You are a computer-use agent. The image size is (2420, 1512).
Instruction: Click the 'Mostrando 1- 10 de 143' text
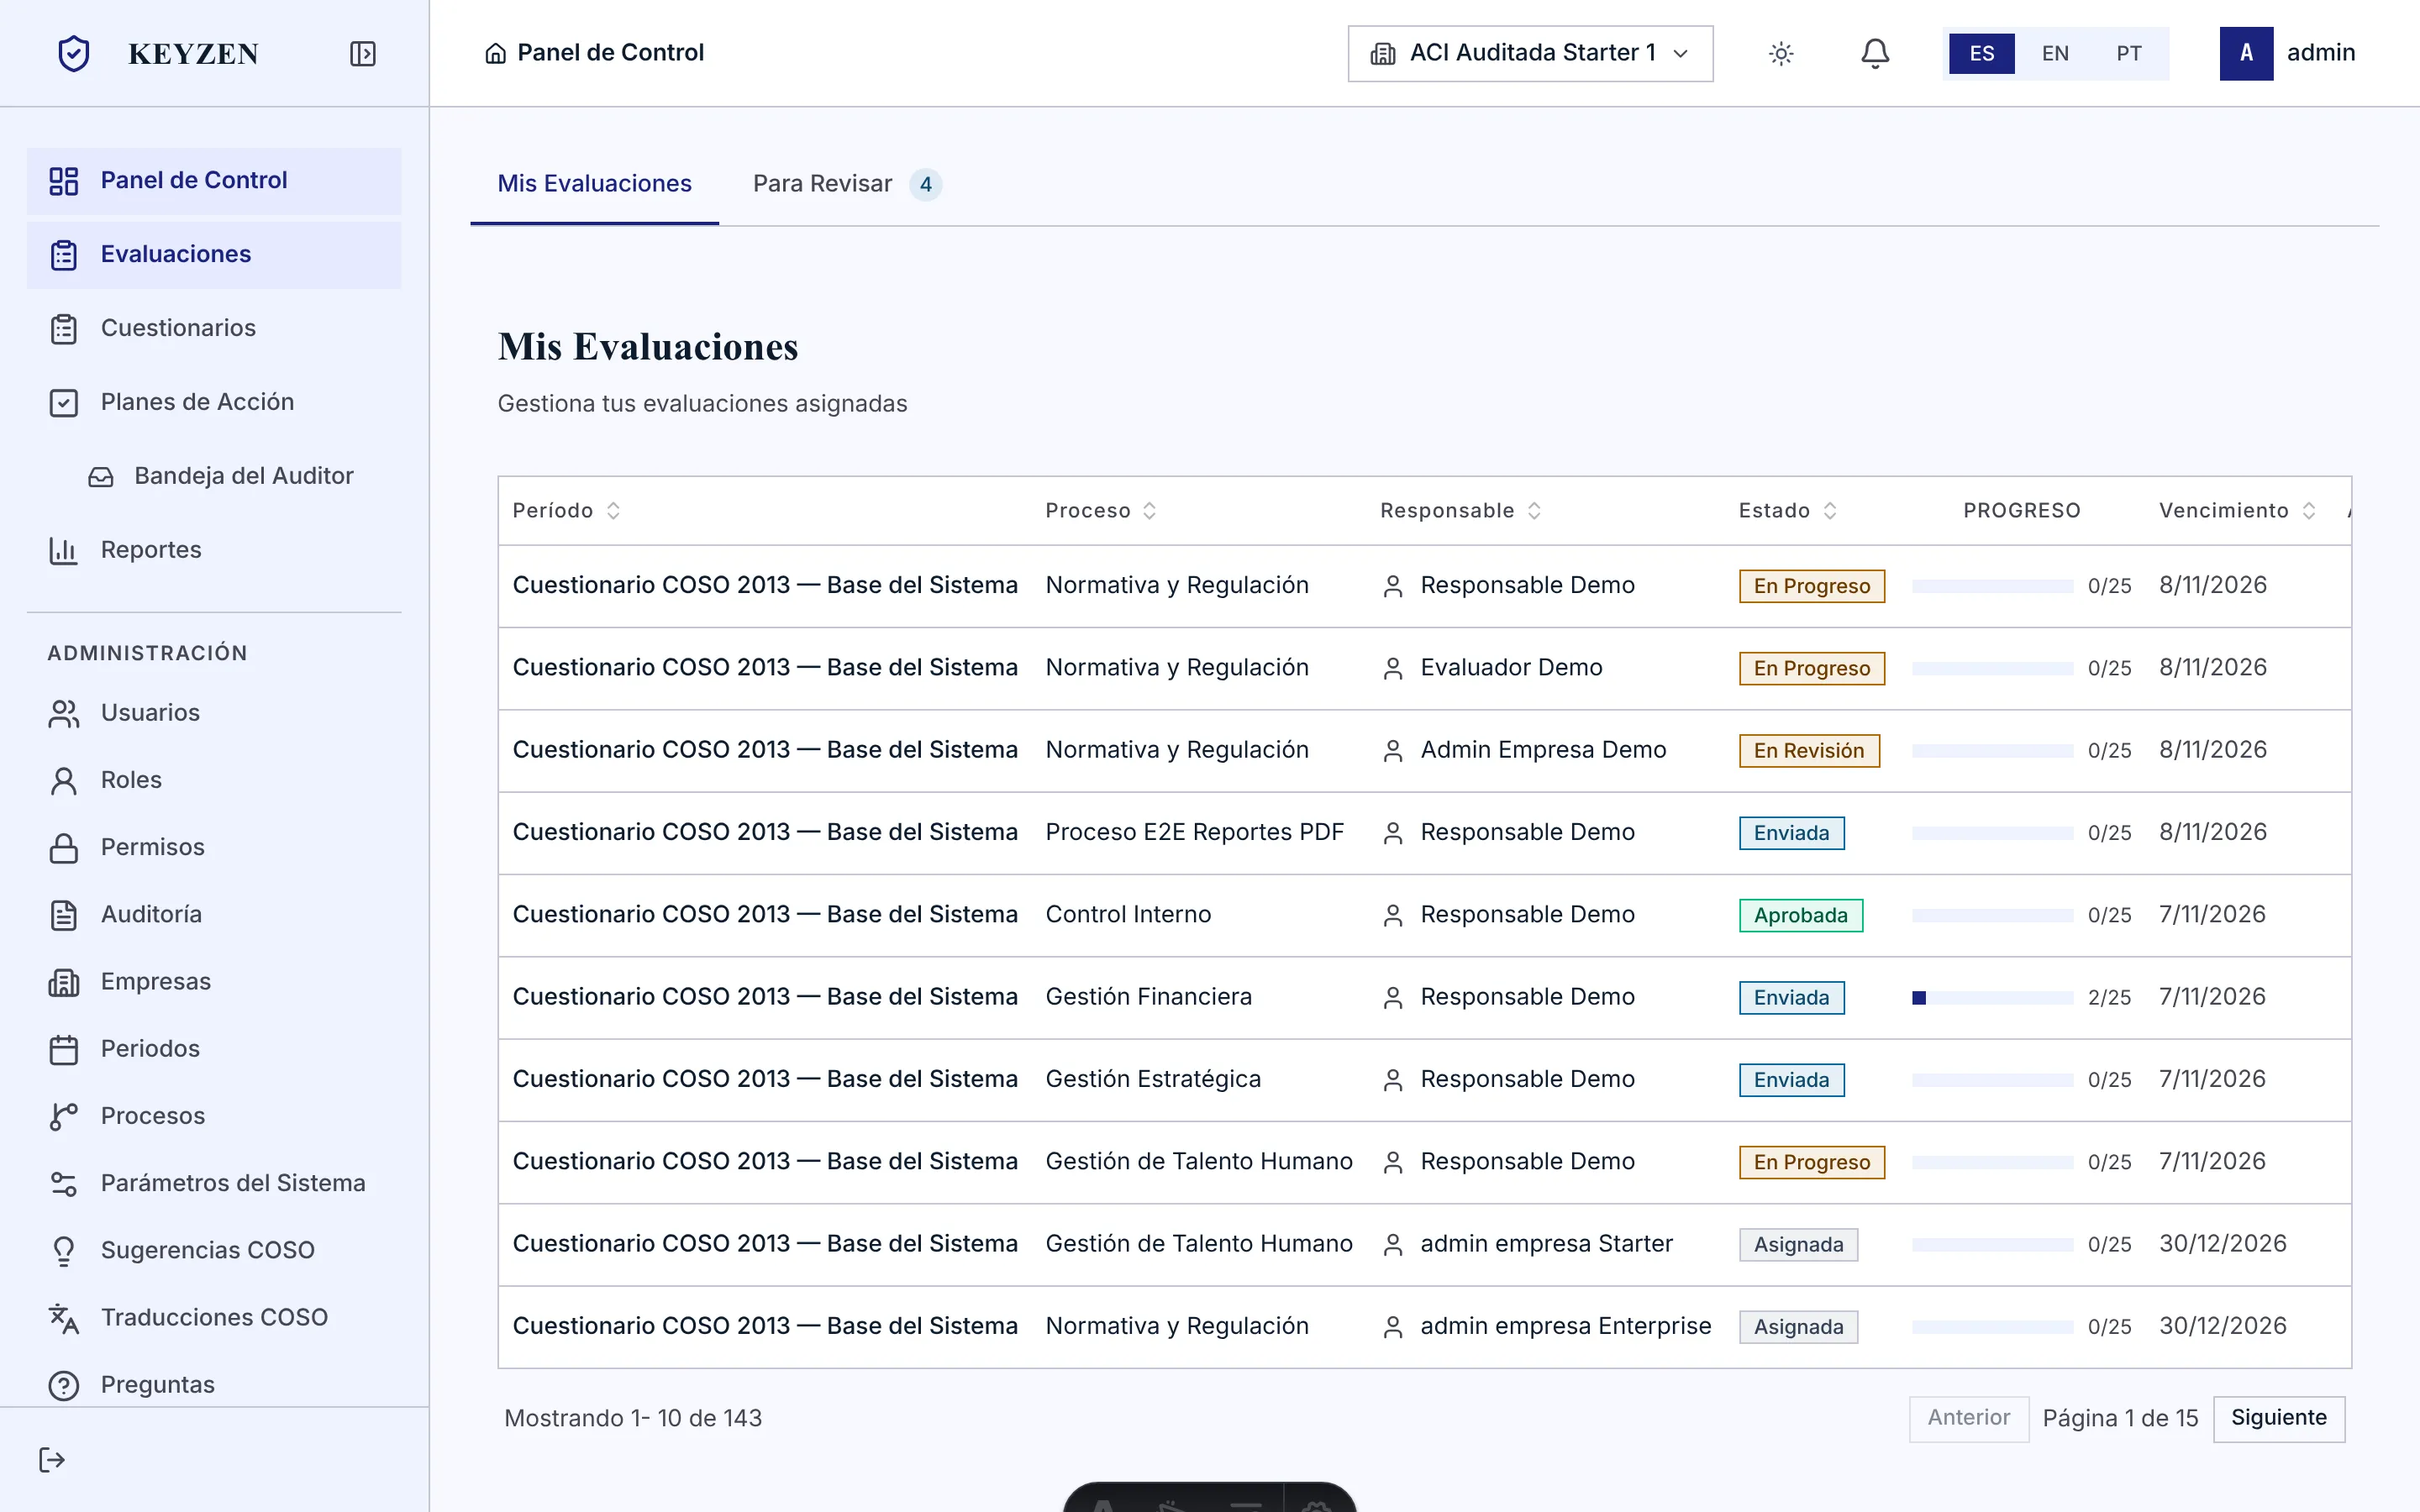click(633, 1419)
